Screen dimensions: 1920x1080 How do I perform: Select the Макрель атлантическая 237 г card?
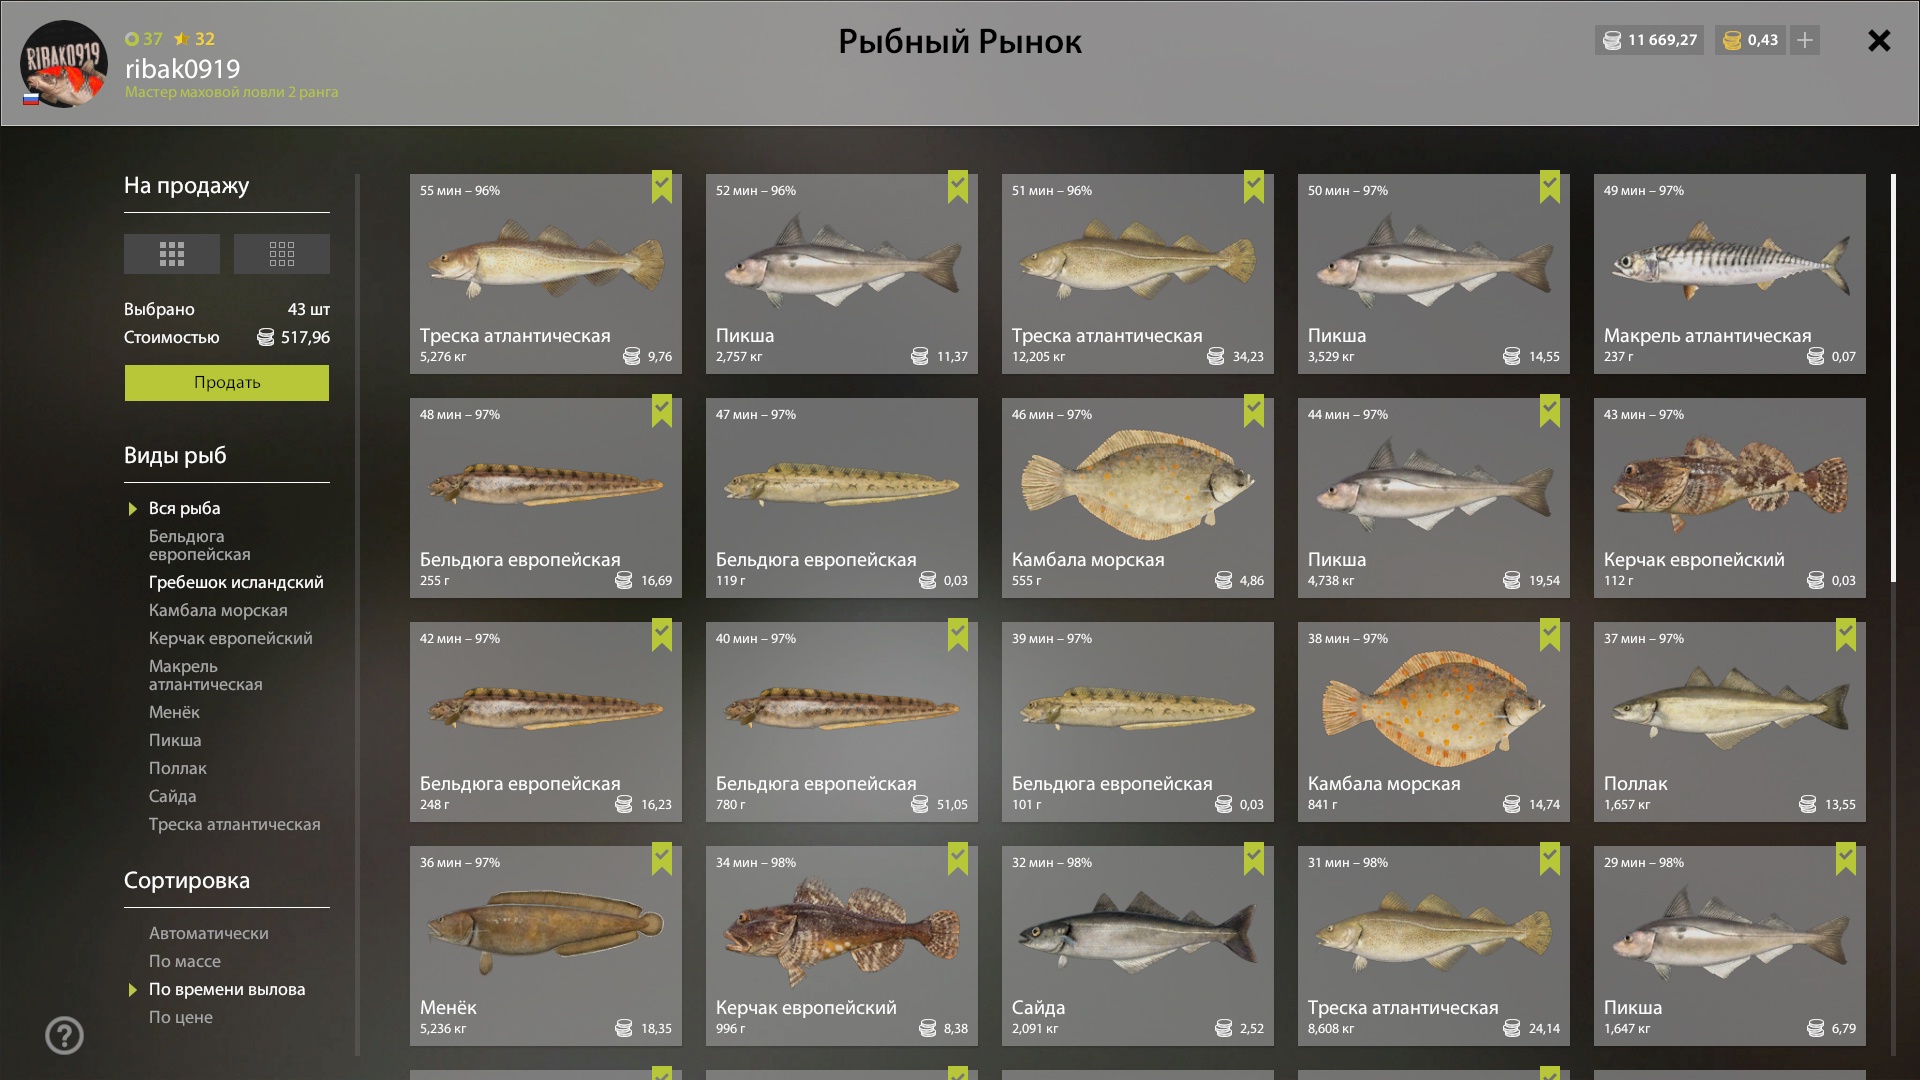click(1730, 274)
